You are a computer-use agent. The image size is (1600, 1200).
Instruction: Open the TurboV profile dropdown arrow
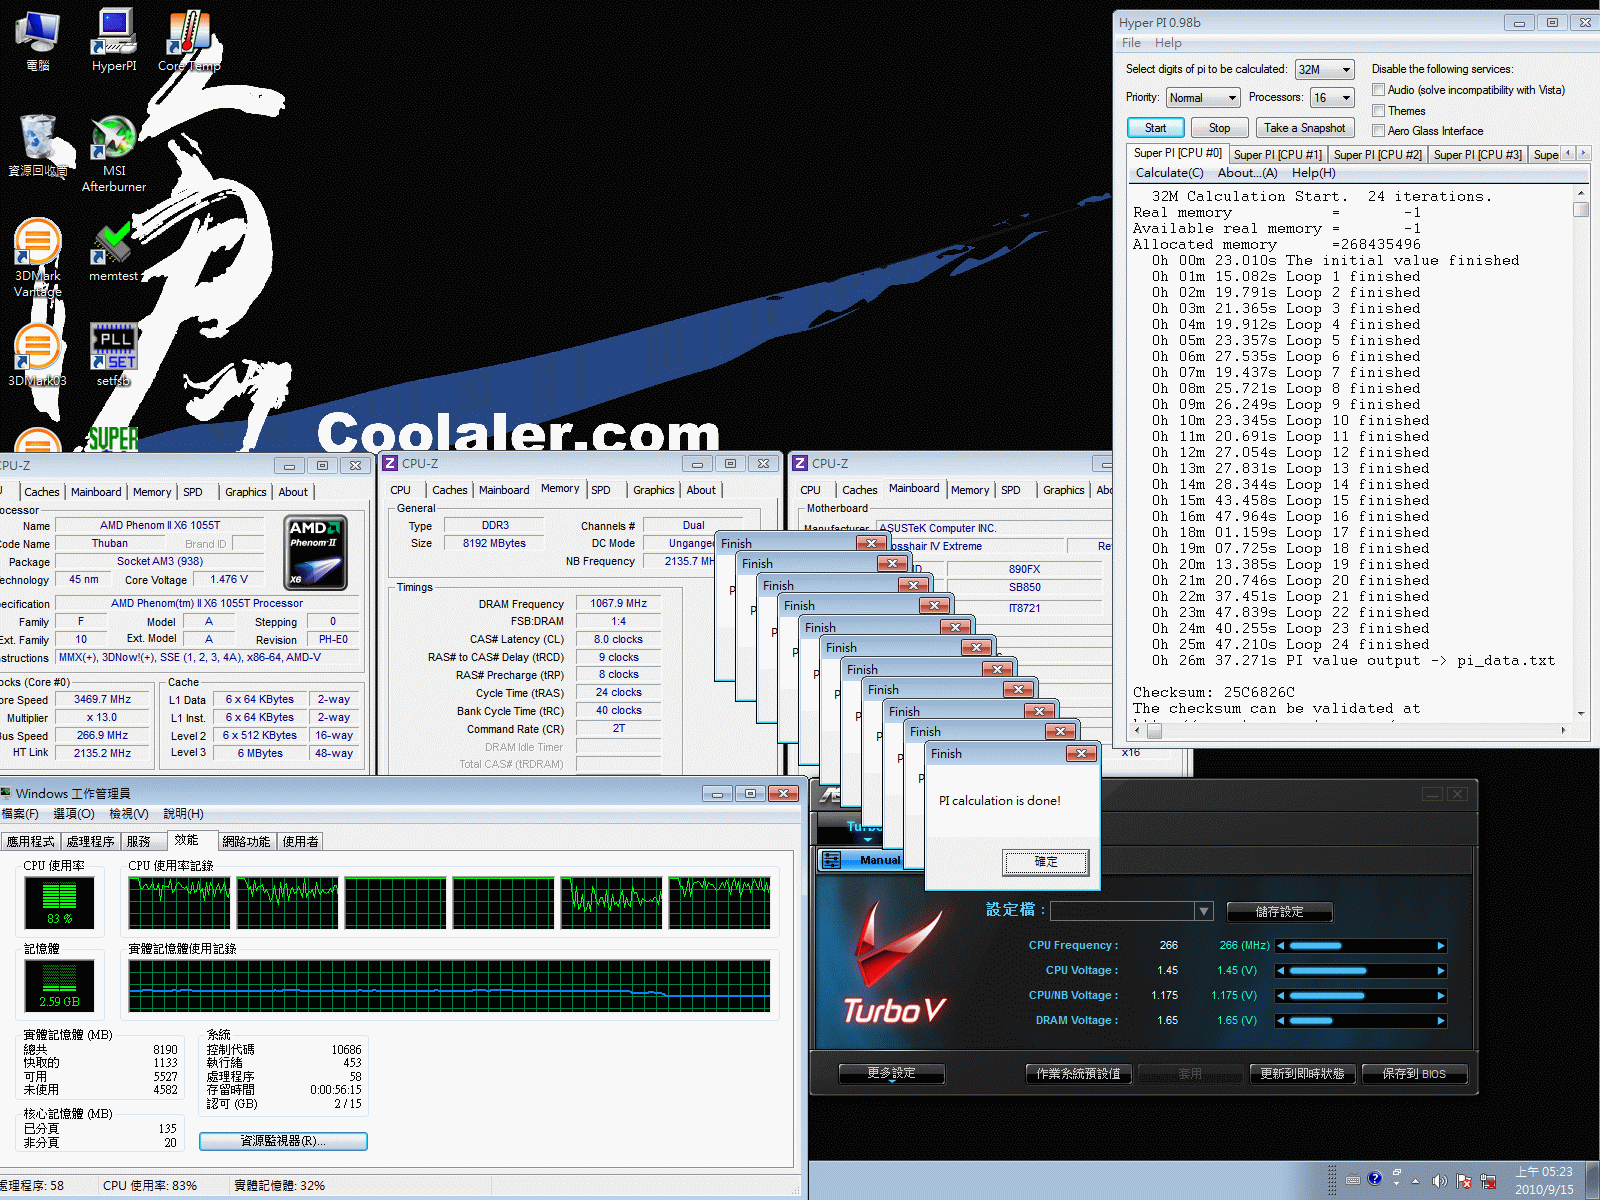(1204, 911)
